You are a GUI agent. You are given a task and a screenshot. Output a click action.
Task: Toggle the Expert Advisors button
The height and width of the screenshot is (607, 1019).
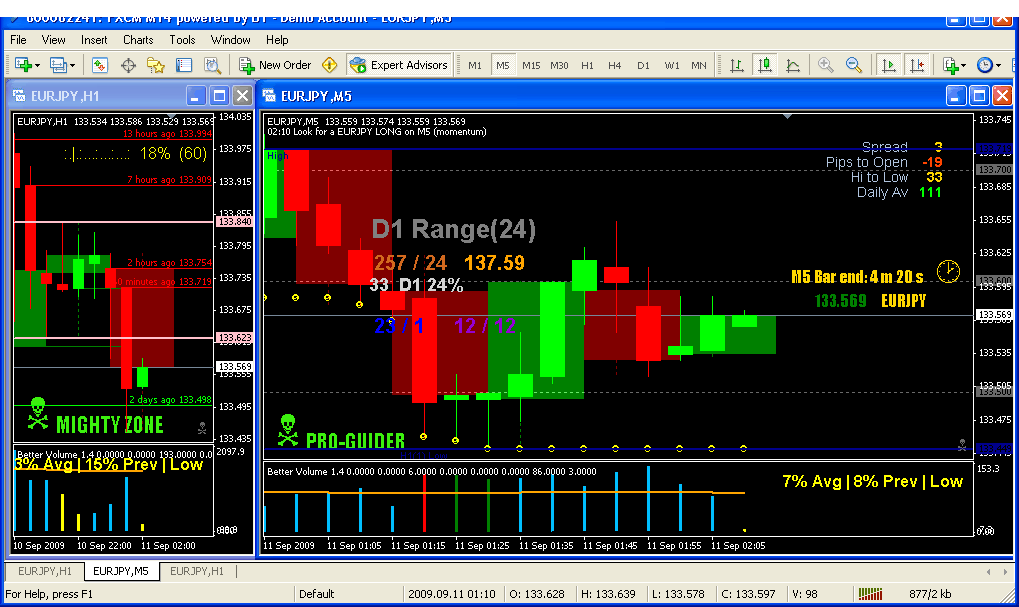click(x=398, y=65)
